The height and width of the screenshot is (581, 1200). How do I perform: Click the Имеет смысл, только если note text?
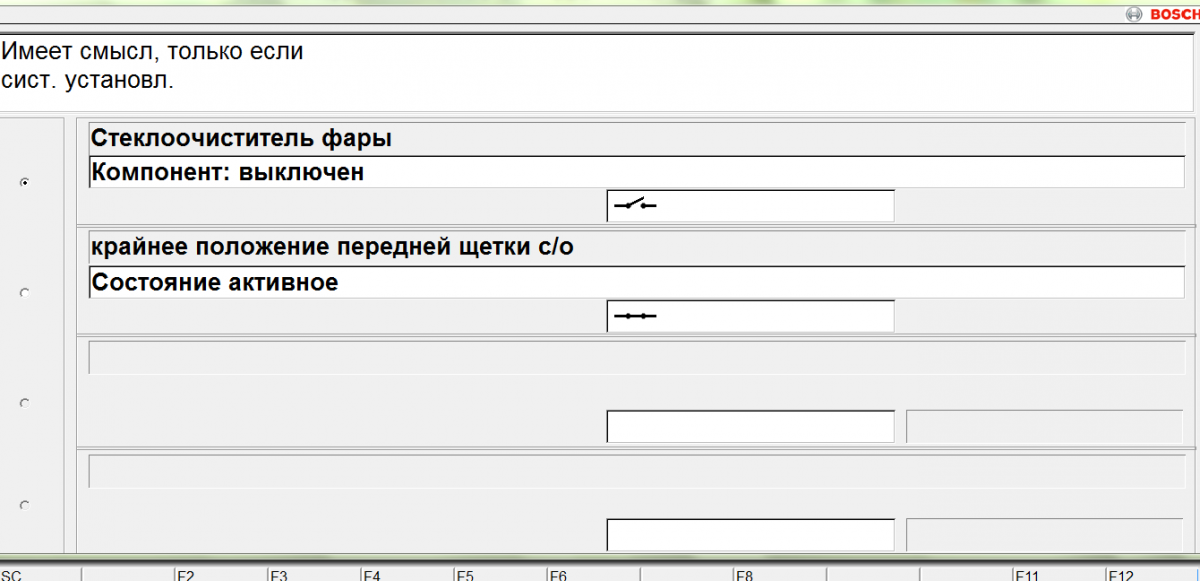(152, 51)
